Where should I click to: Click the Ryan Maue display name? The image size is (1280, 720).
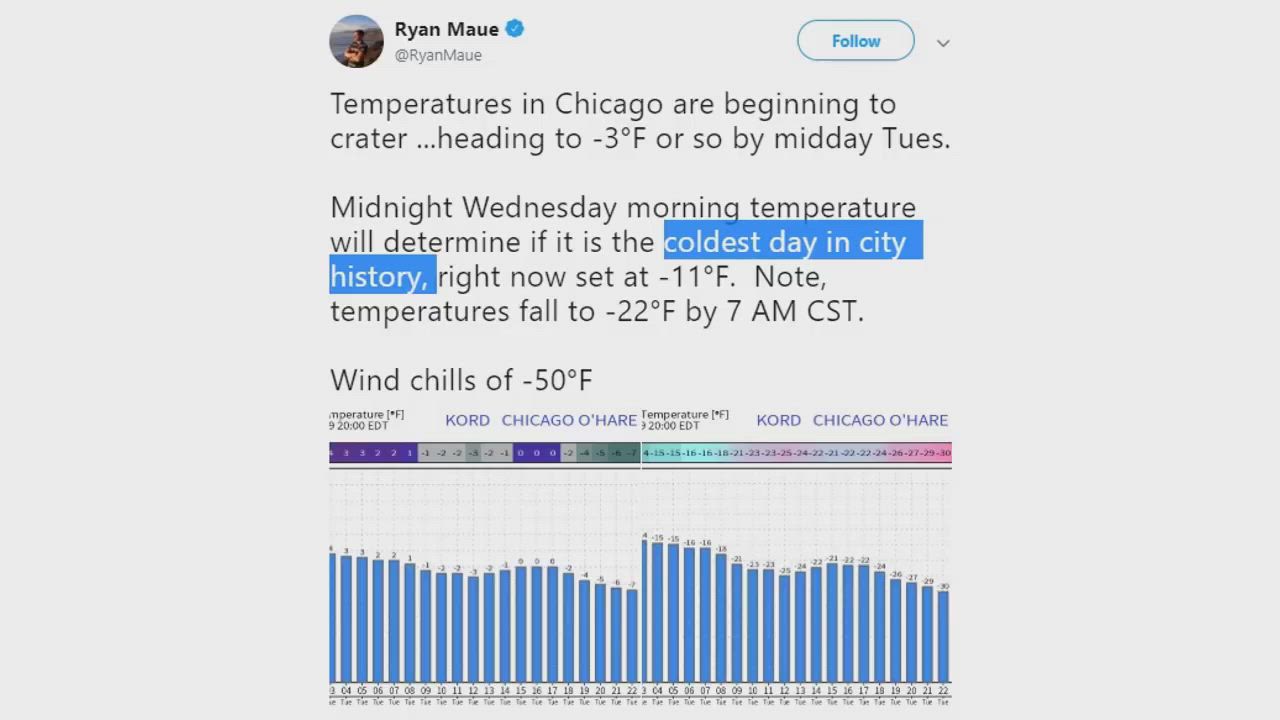click(446, 29)
